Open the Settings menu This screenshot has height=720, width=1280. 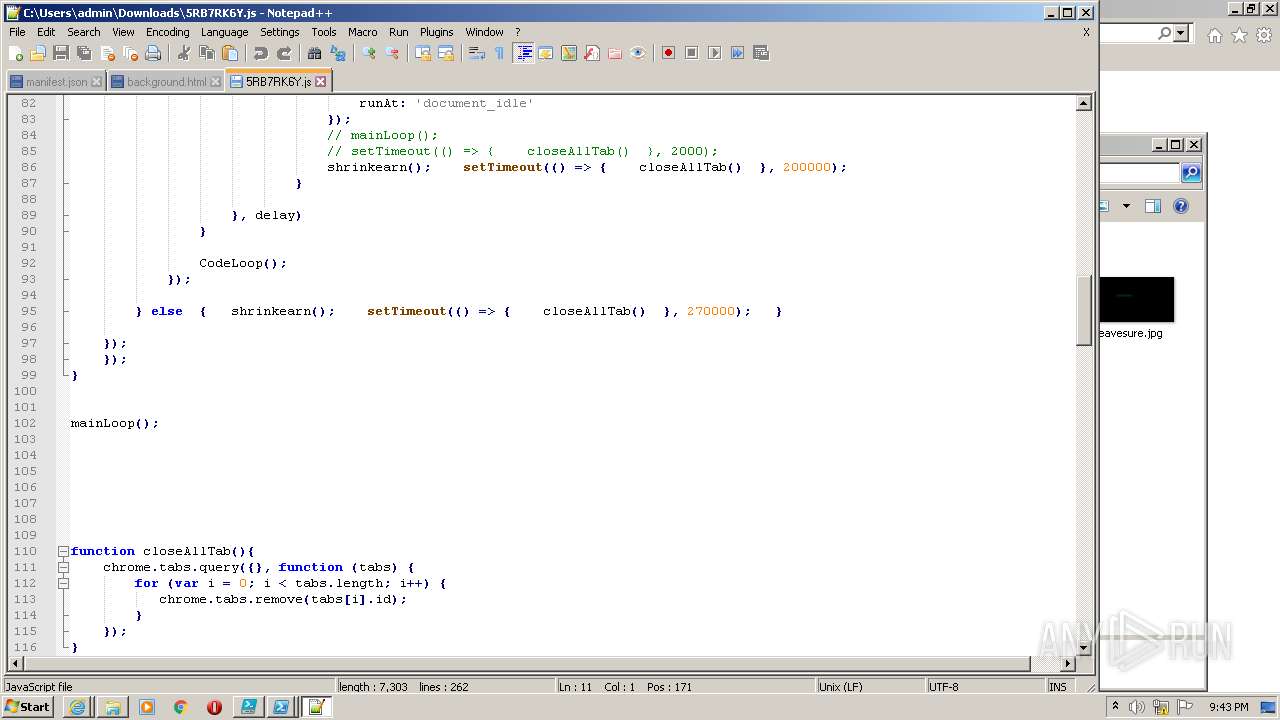pyautogui.click(x=279, y=32)
